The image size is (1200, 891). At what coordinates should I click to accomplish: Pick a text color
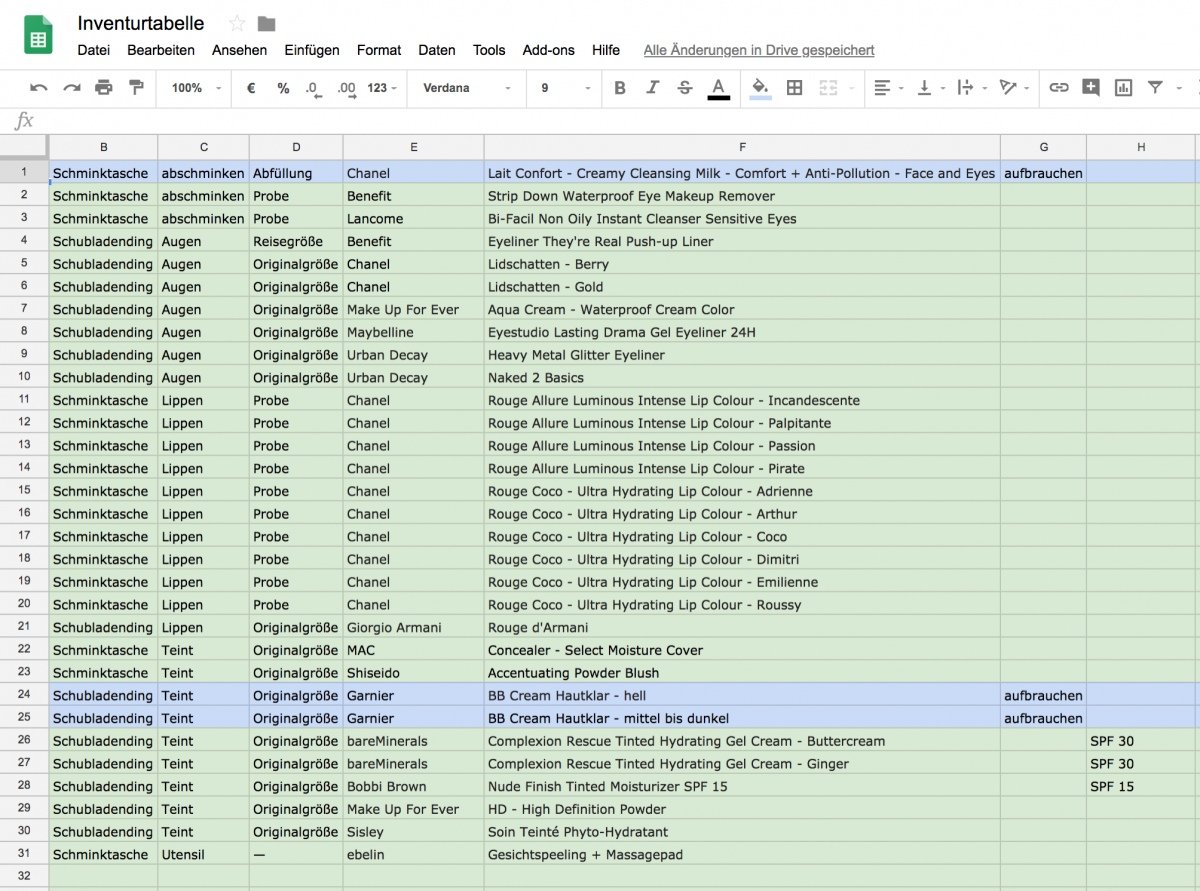[718, 88]
